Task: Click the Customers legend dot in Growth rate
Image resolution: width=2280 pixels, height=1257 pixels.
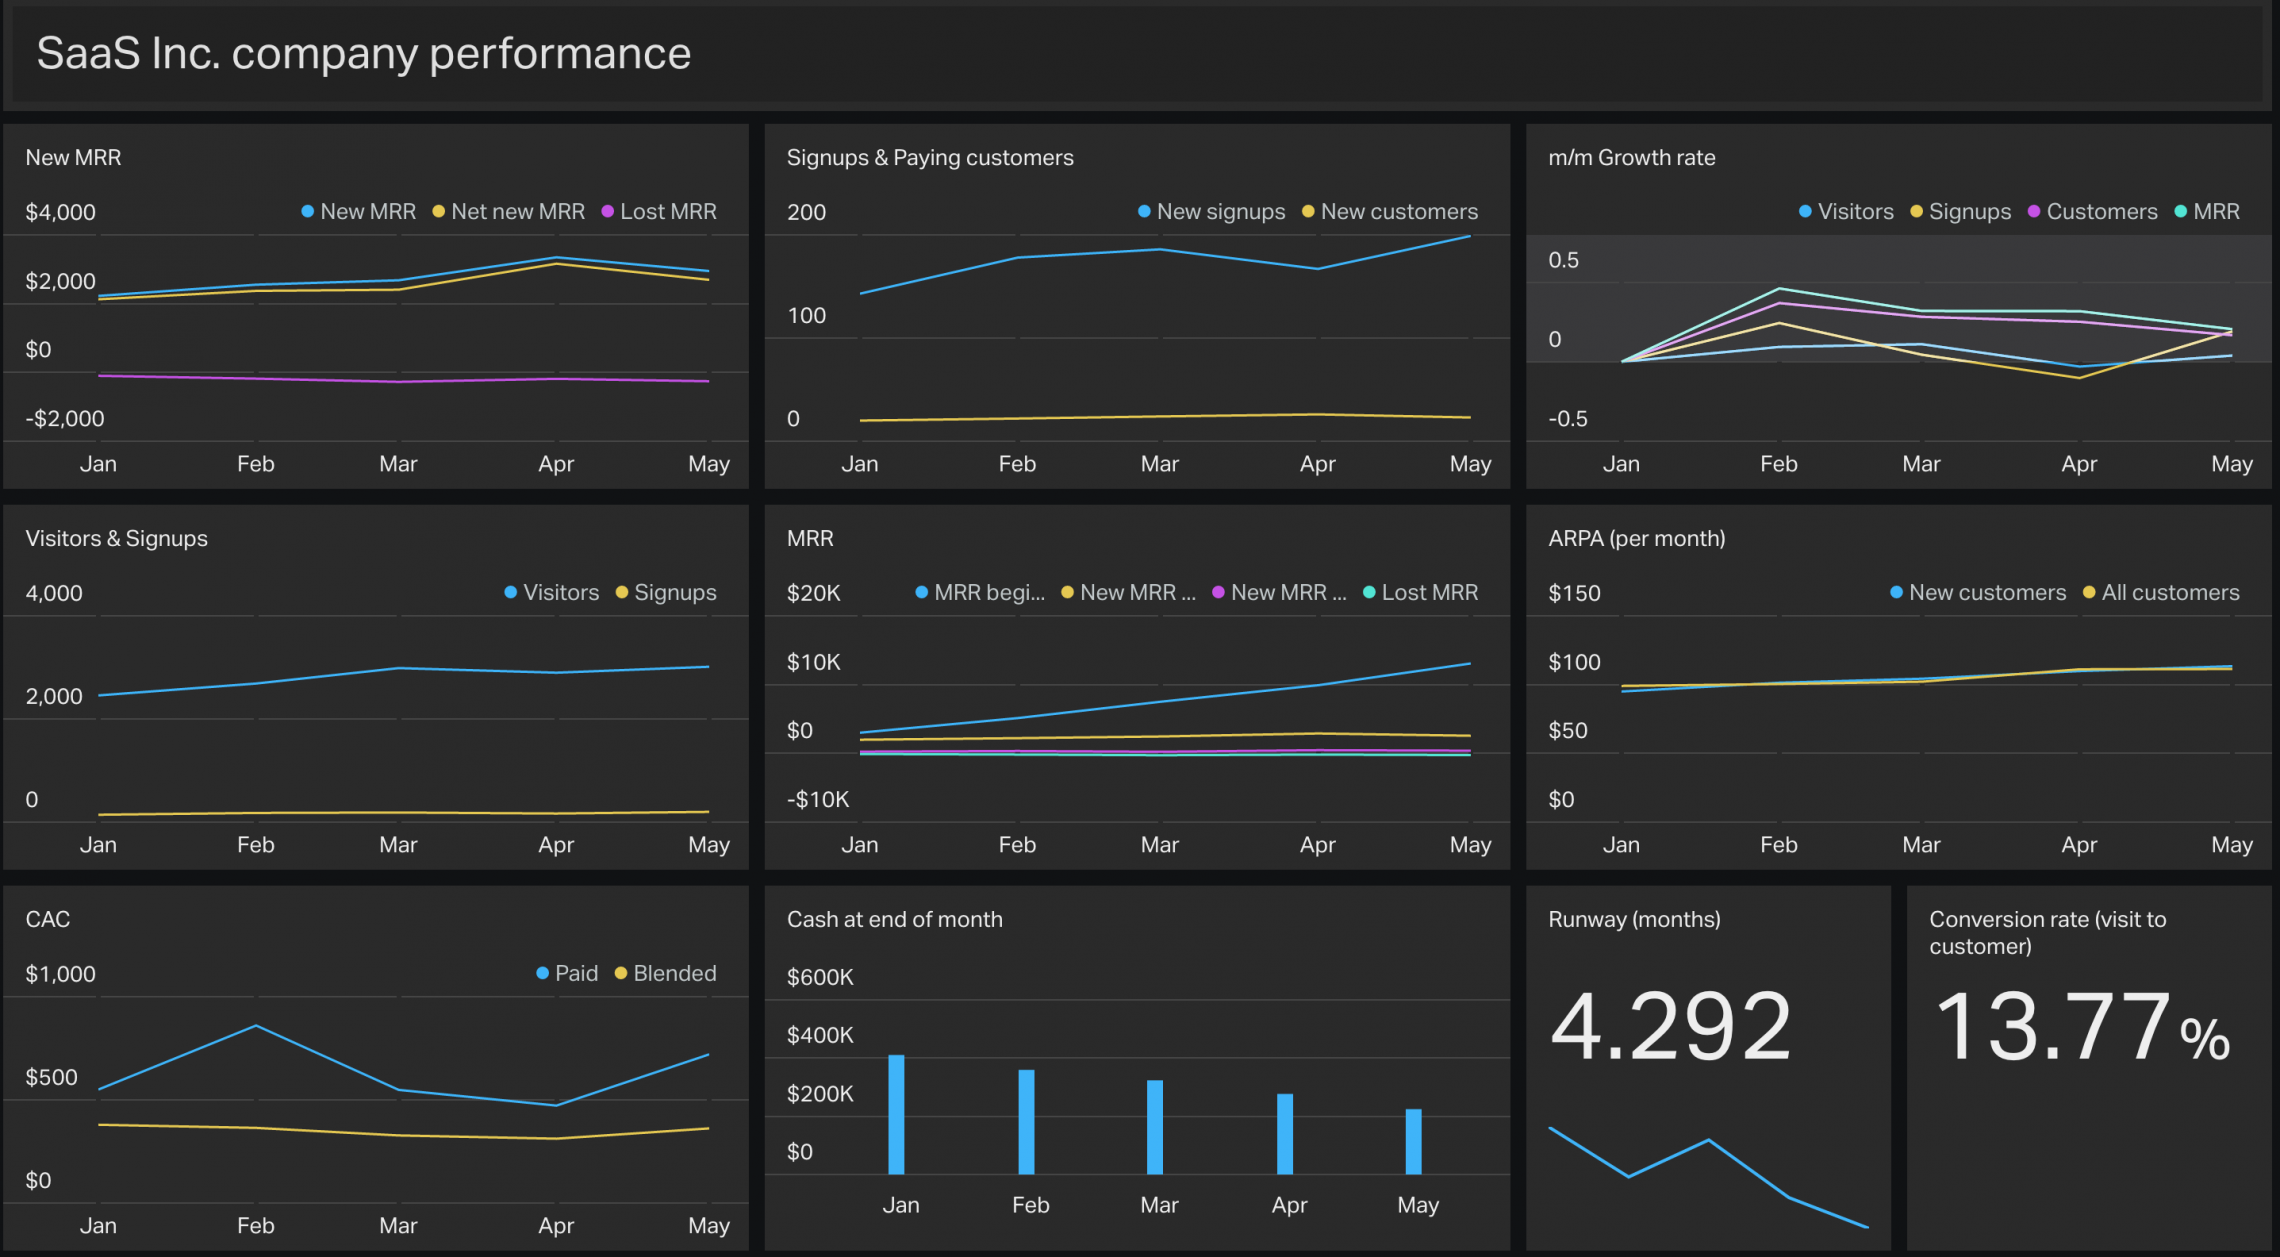Action: (x=2032, y=211)
